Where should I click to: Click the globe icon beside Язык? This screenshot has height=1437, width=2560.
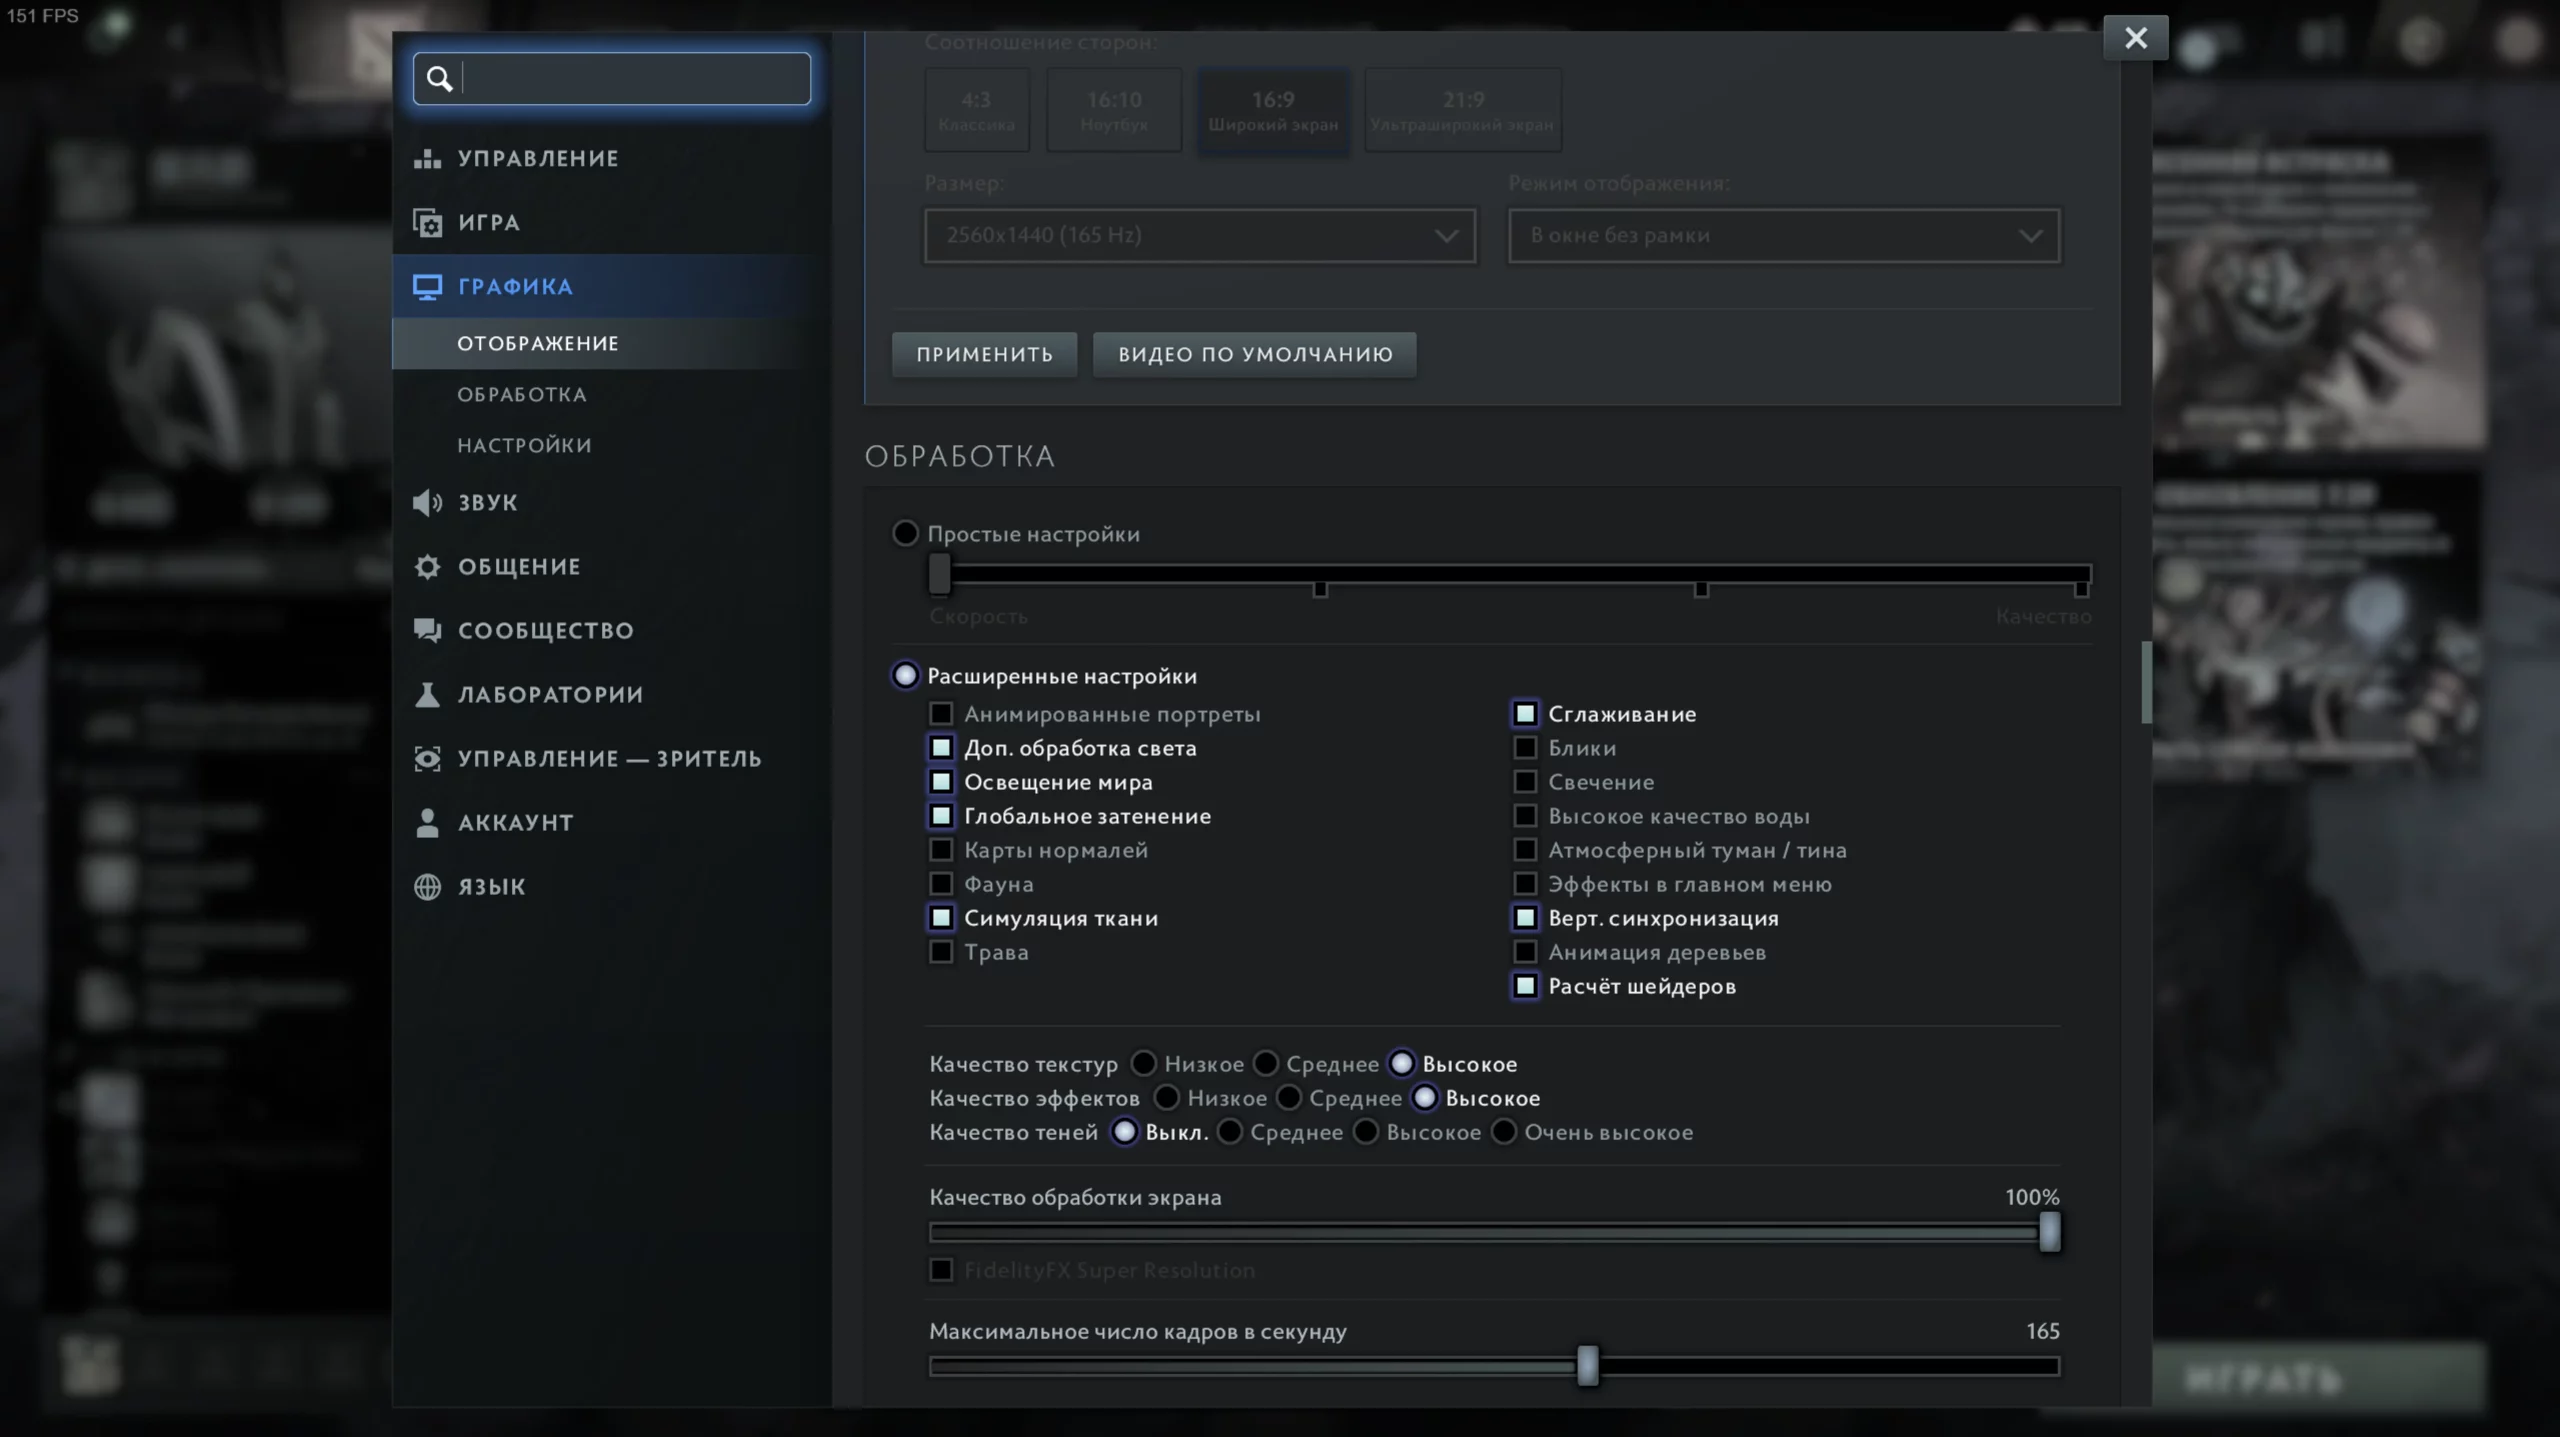[427, 886]
